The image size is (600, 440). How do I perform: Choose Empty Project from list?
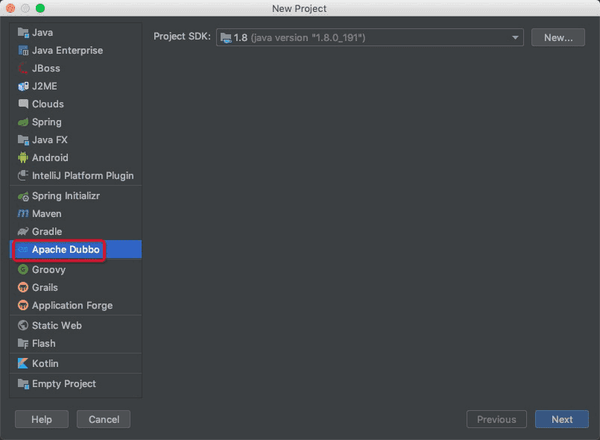coord(64,384)
